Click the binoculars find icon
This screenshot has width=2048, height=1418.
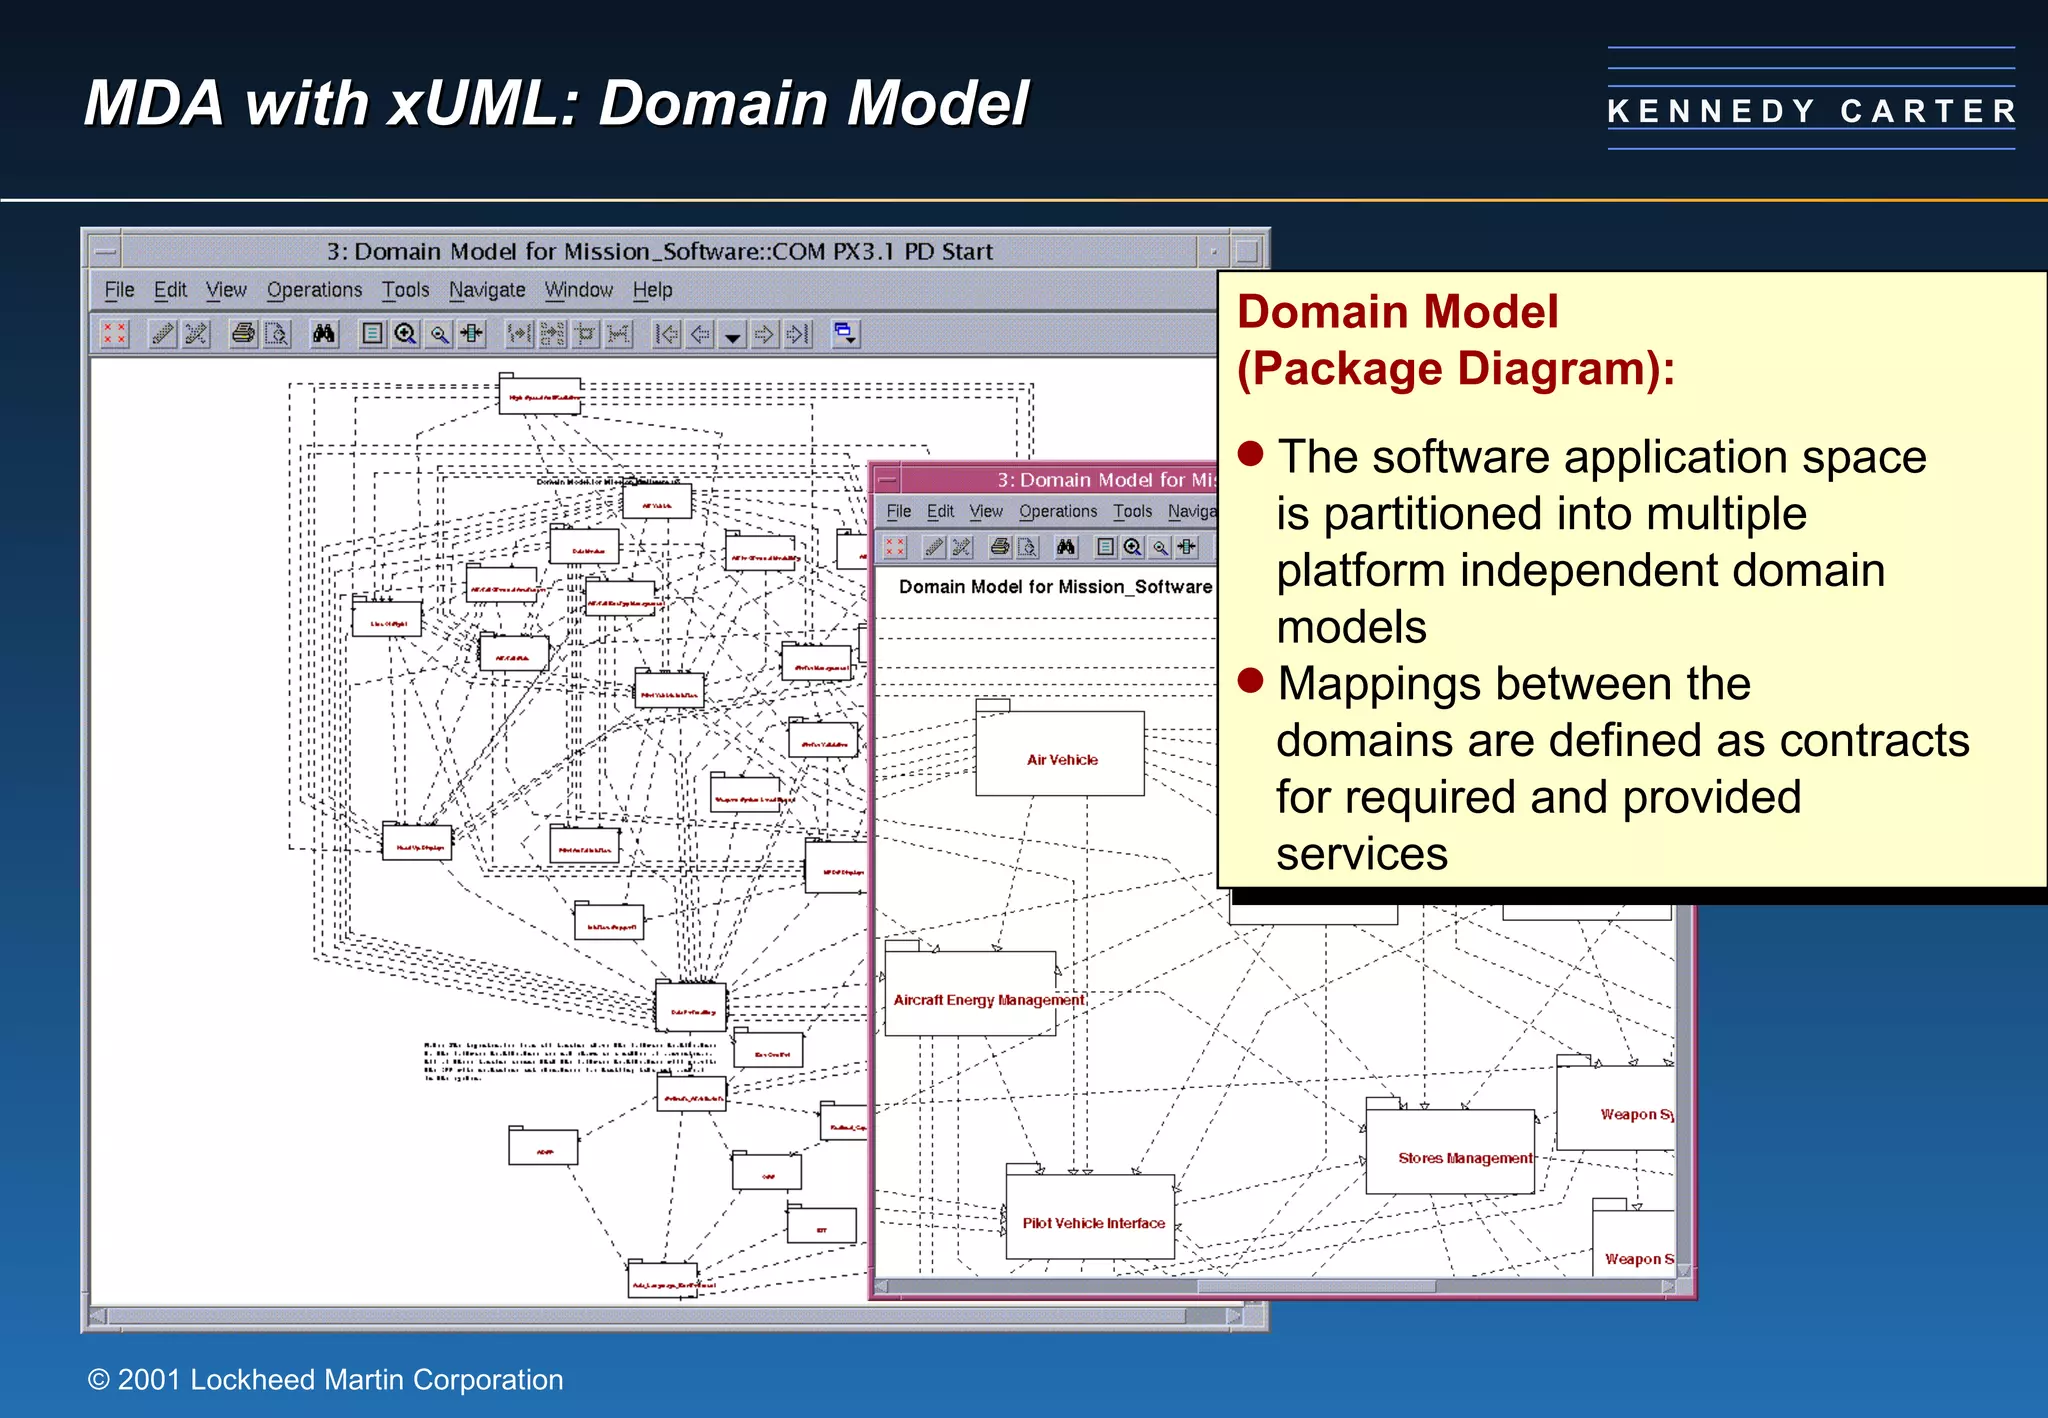pyautogui.click(x=323, y=334)
